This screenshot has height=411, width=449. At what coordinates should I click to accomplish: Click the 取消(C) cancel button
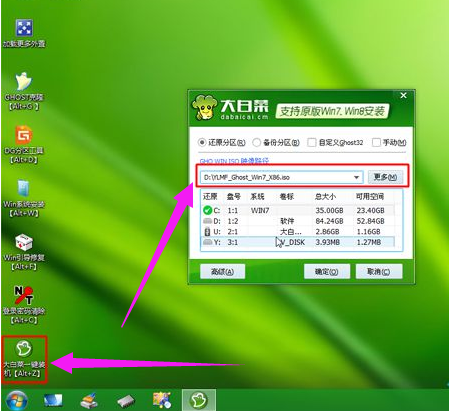tap(379, 272)
